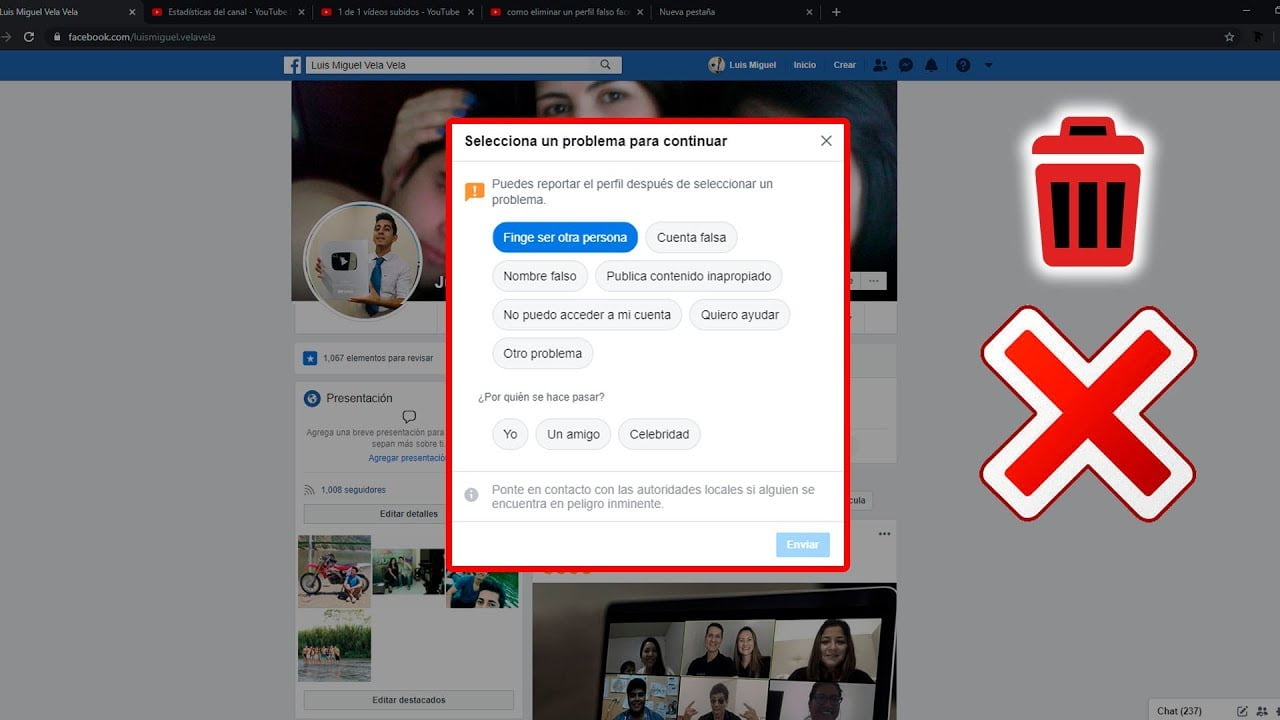Open the river group featured photo
This screenshot has height=720, width=1280.
point(334,646)
